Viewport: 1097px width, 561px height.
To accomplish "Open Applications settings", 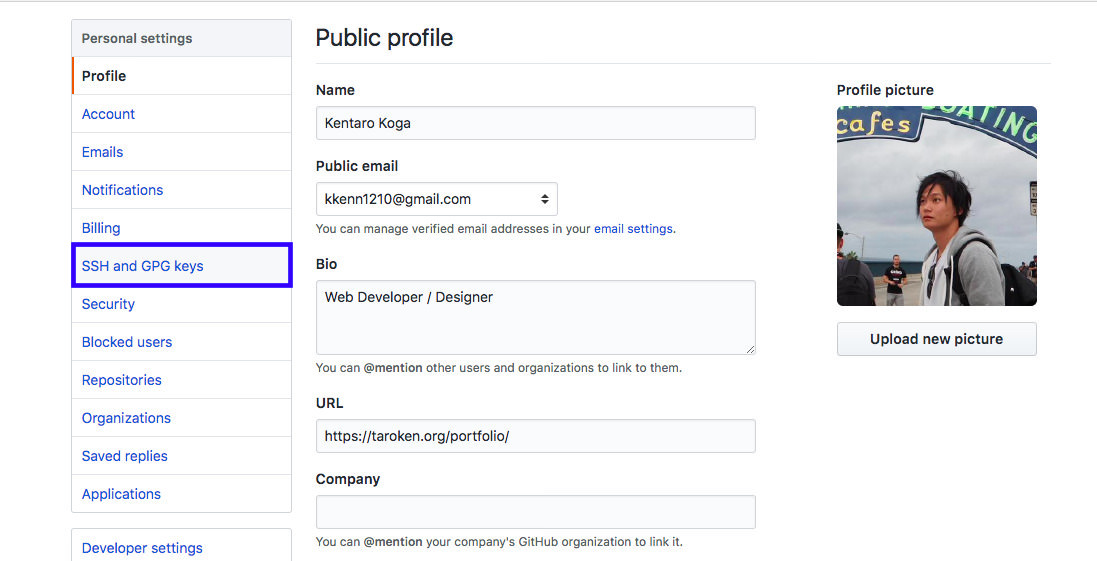I will (x=121, y=494).
